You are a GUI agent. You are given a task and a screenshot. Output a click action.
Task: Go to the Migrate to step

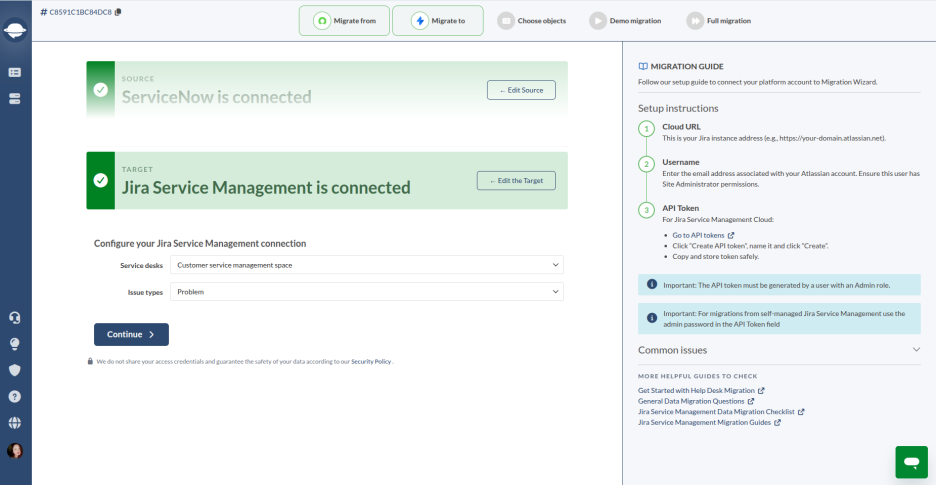438,21
